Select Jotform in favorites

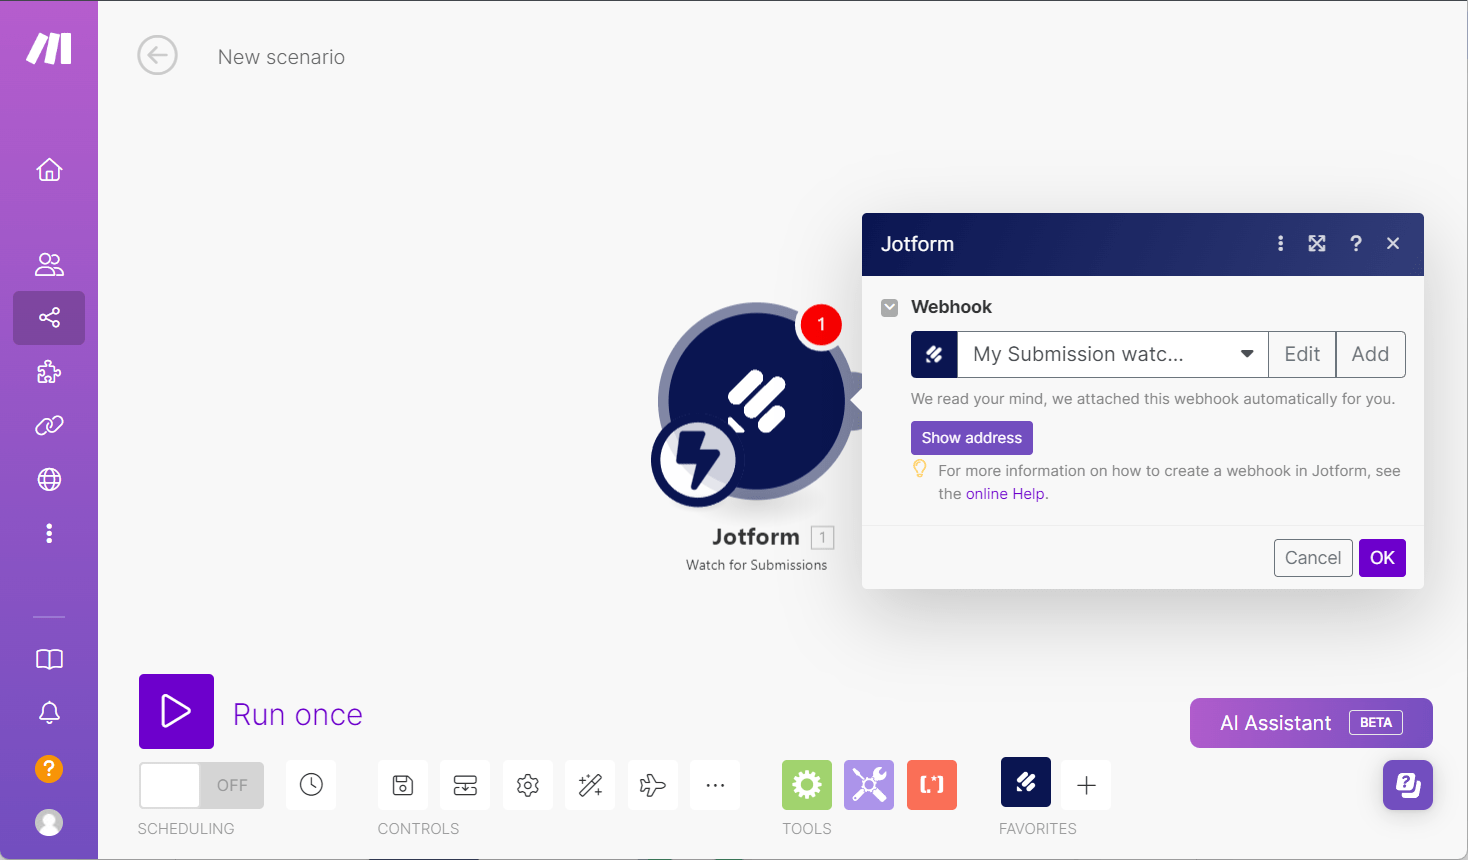(1026, 782)
